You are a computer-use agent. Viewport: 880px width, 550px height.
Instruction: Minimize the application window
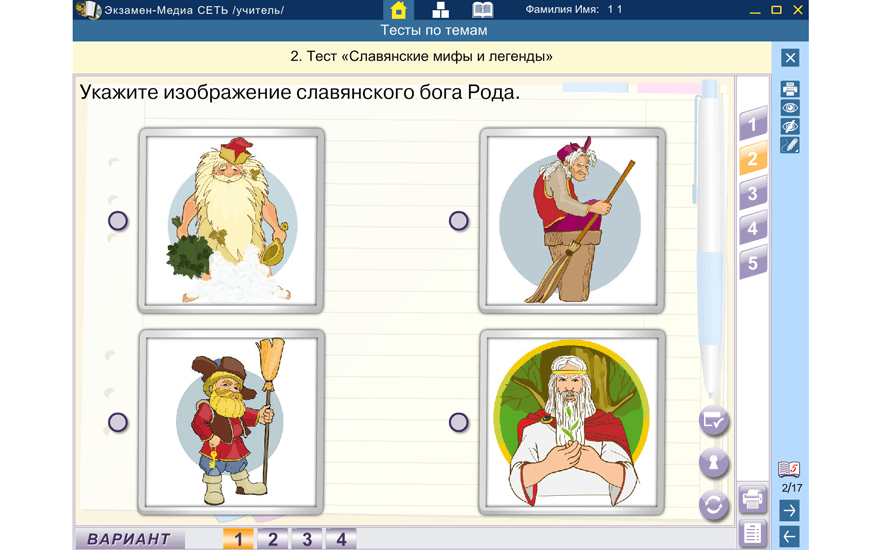click(755, 10)
